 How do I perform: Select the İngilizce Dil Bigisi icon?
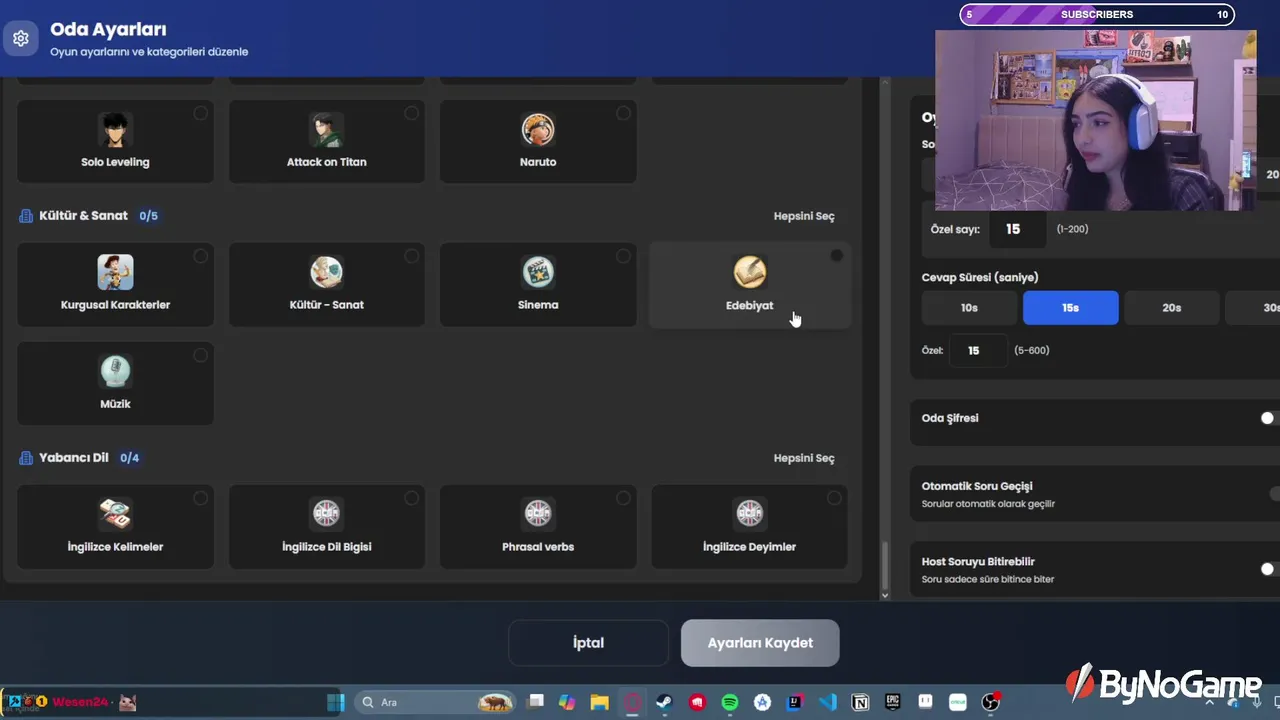coord(326,514)
